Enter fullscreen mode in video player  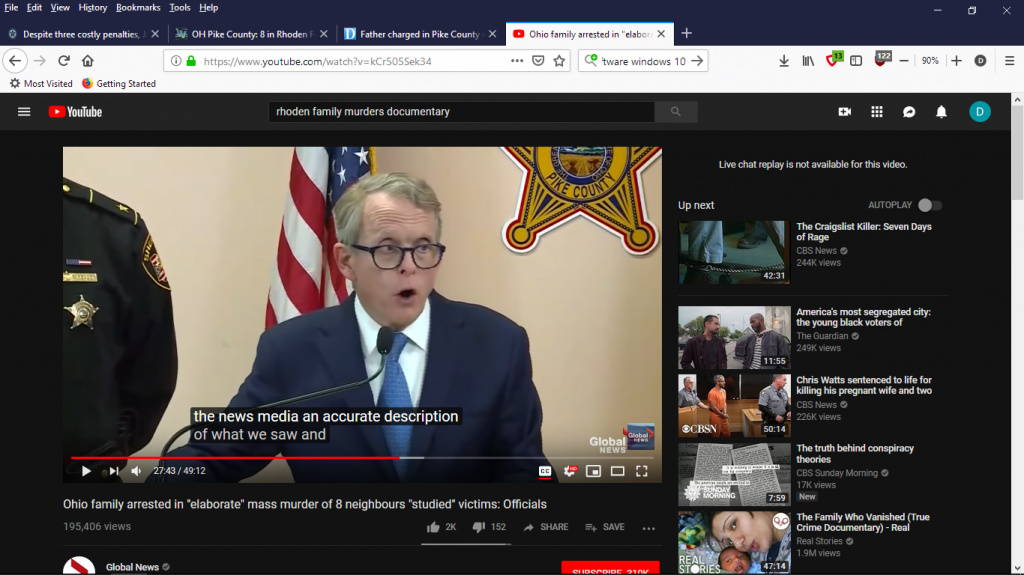coord(642,471)
